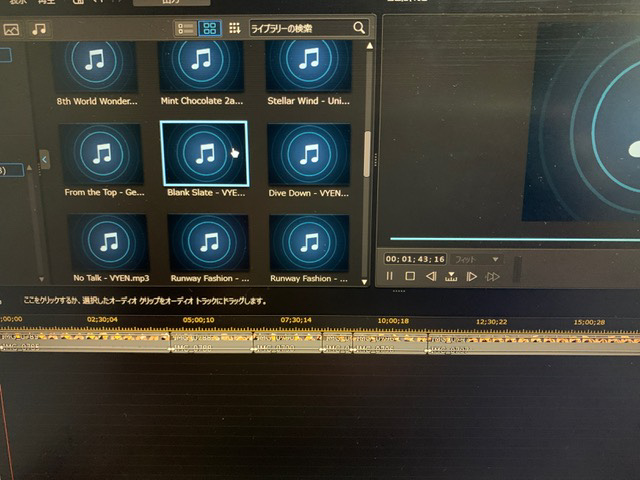Click the left panel scroll down arrow
This screenshot has width=640, height=480.
click(x=41, y=280)
